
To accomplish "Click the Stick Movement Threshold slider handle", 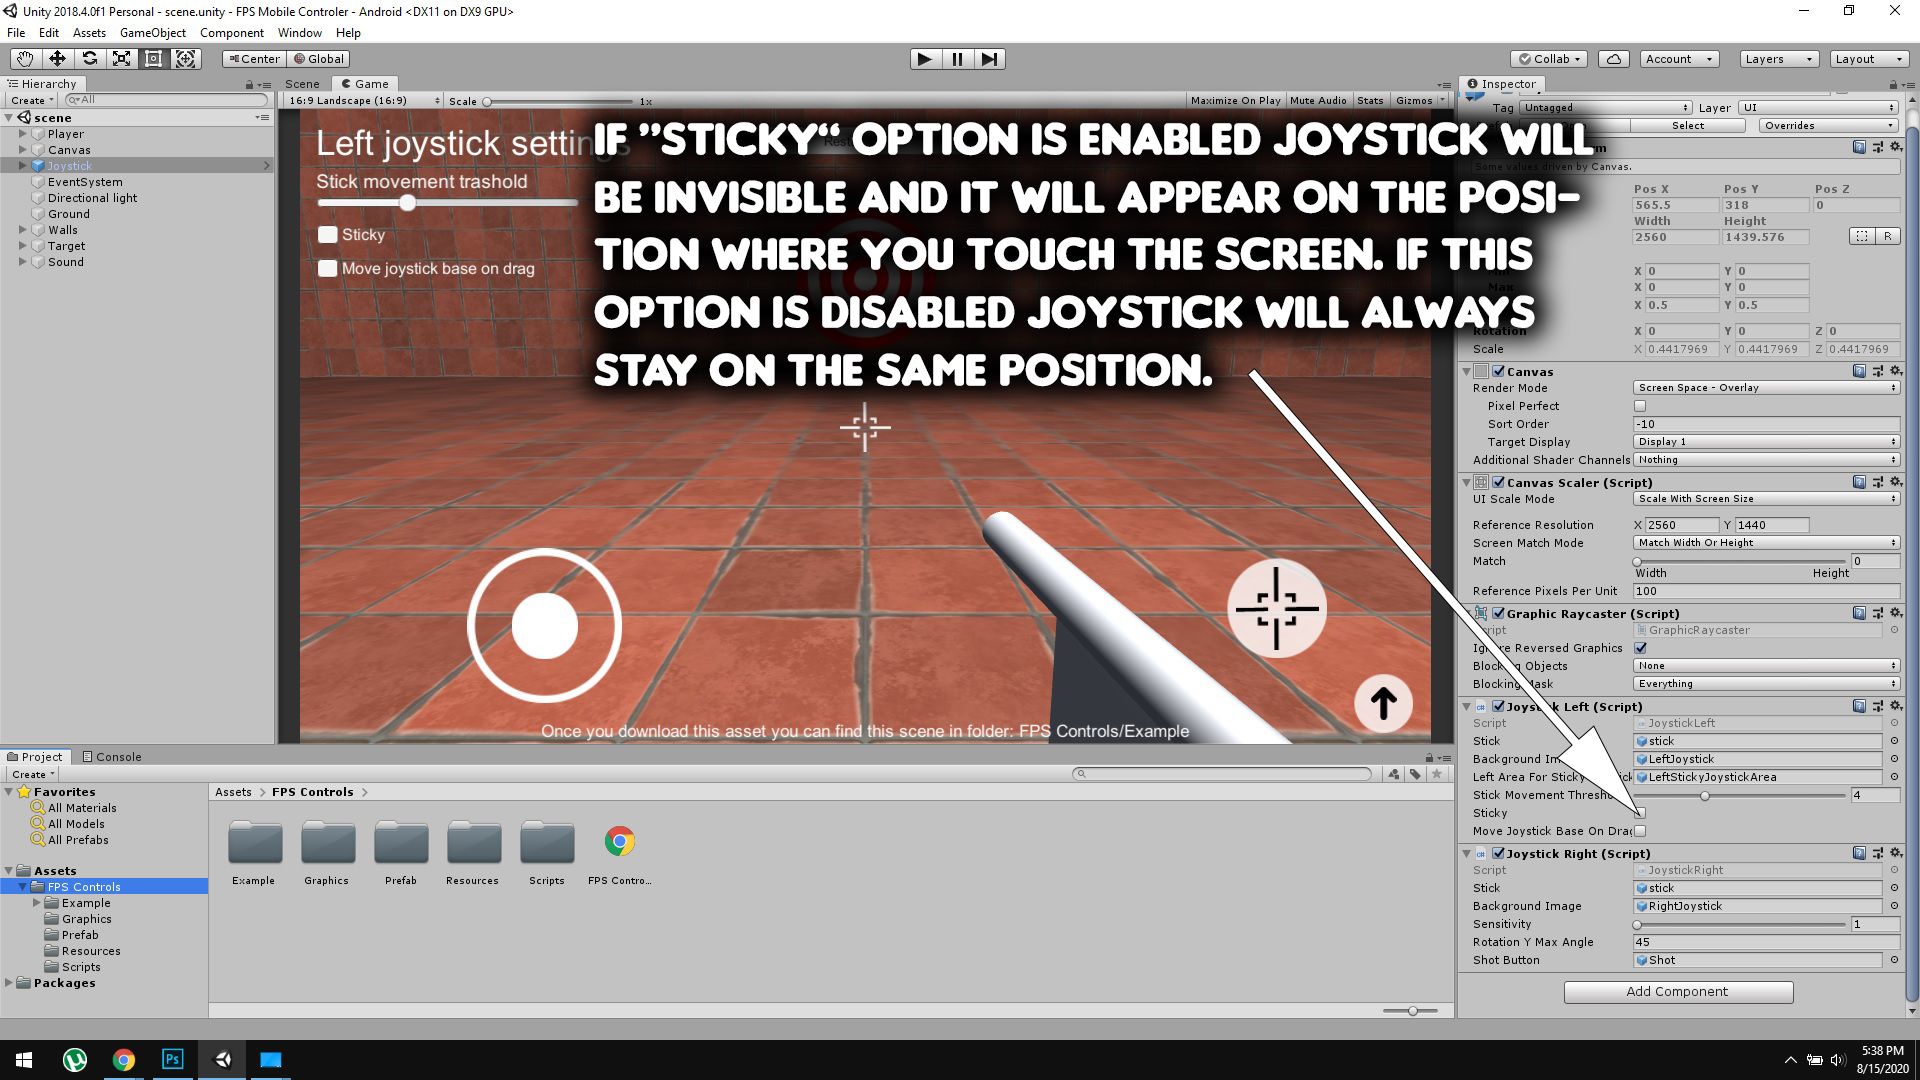I will pos(1704,796).
